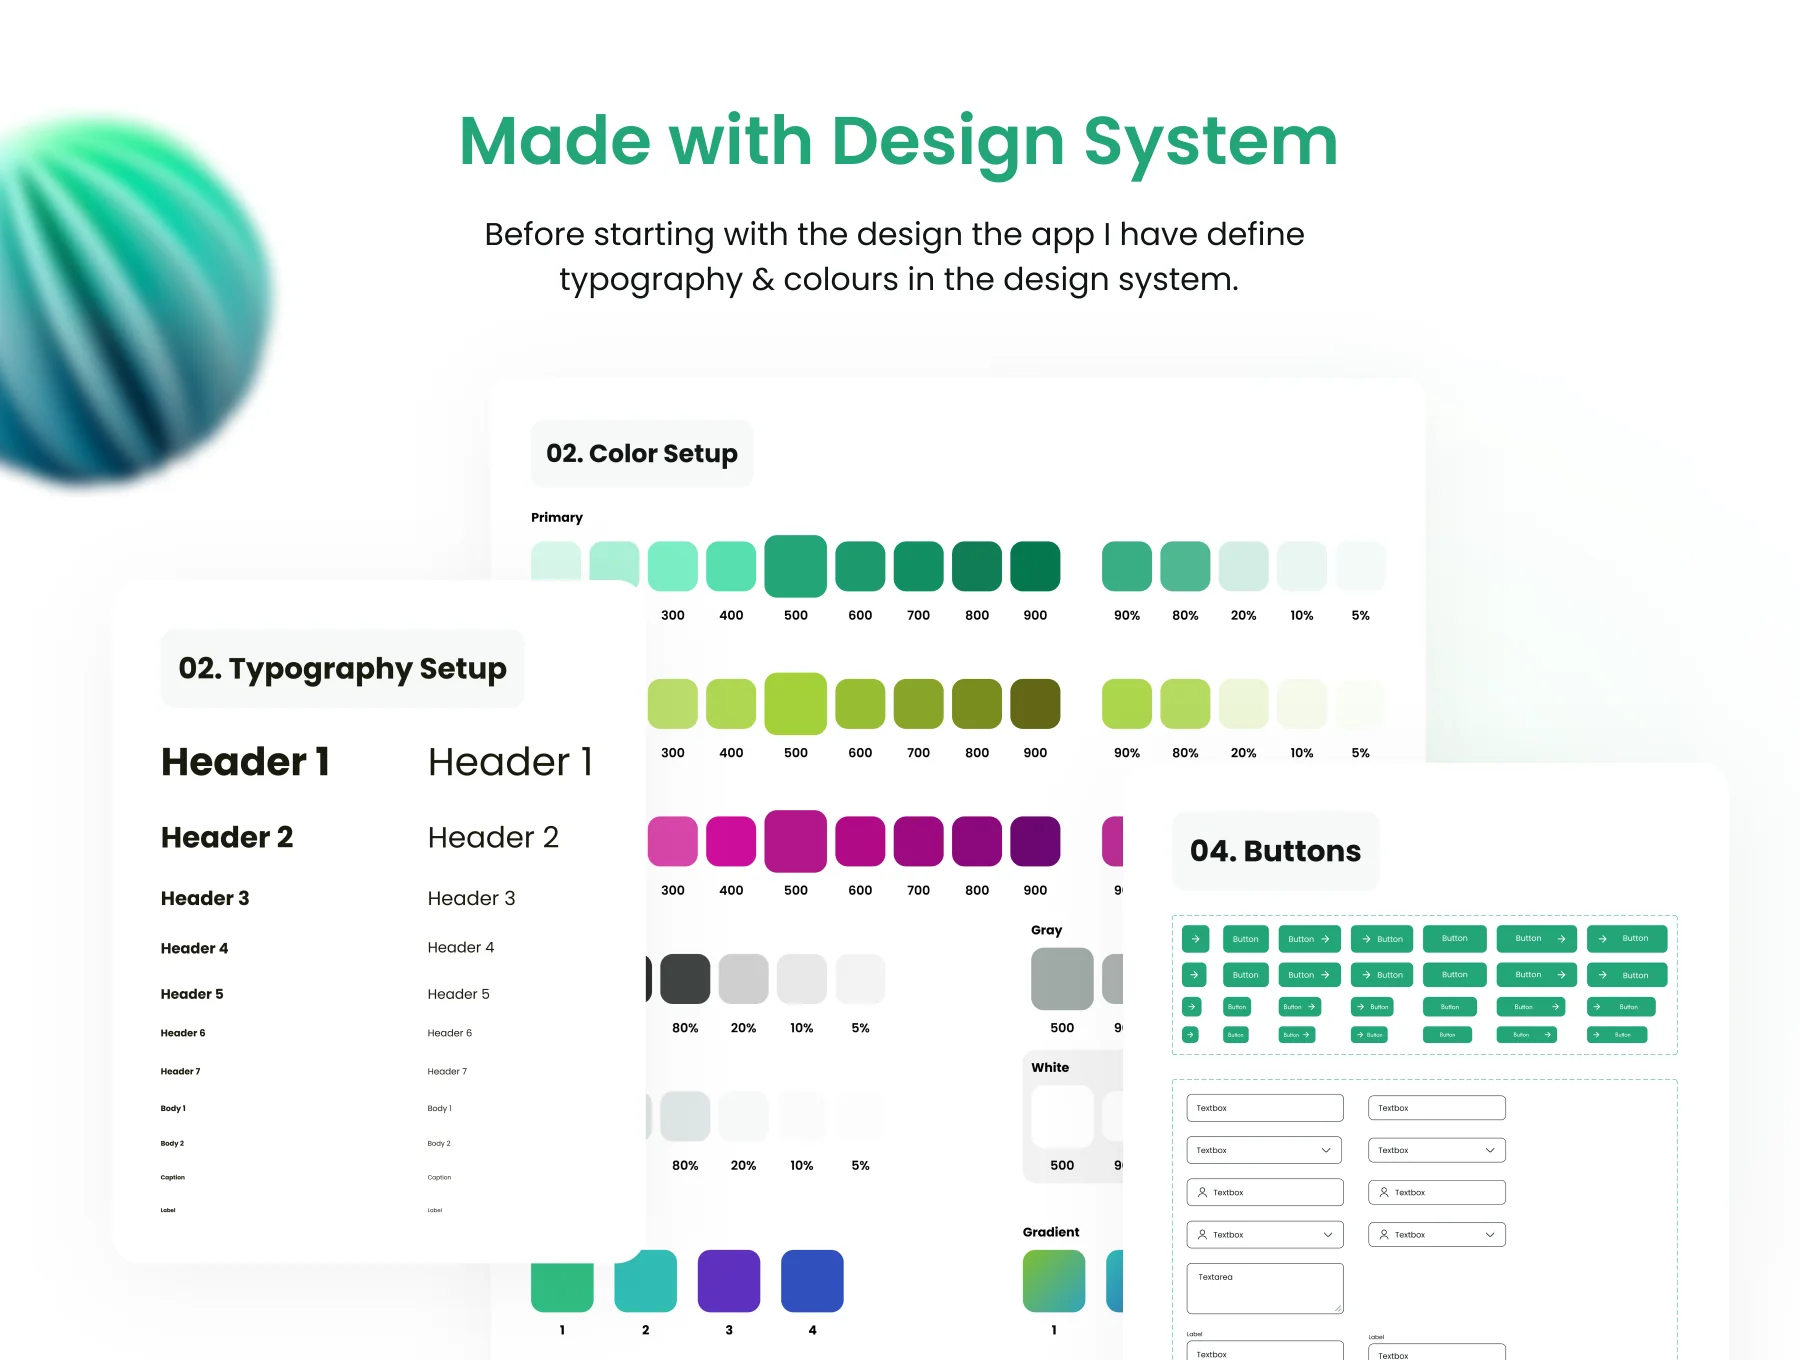
Task: Select the White 500 swatch
Action: point(1062,1116)
